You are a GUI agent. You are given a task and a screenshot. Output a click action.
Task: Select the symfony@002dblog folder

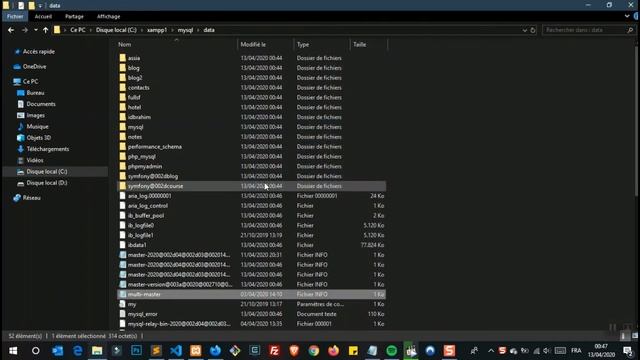pyautogui.click(x=153, y=176)
